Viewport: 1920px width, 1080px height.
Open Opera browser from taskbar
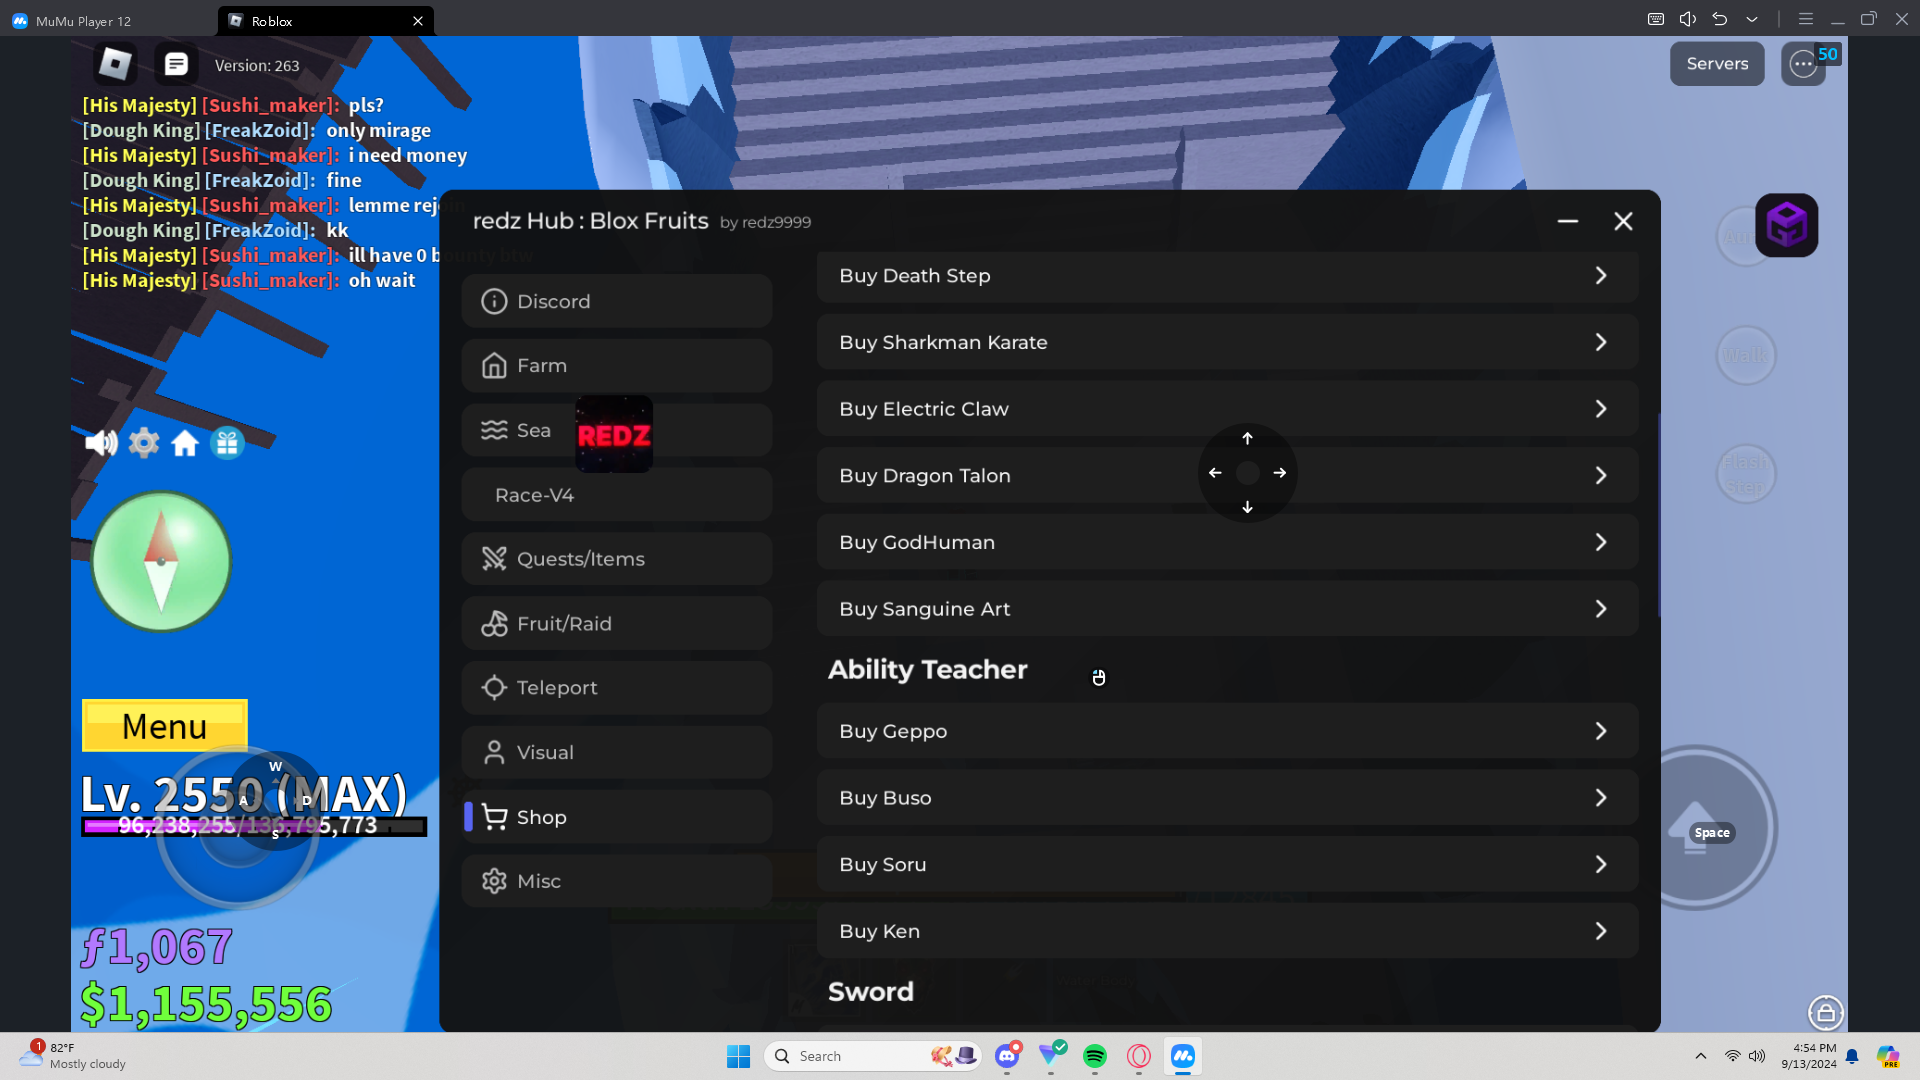(x=1139, y=1056)
